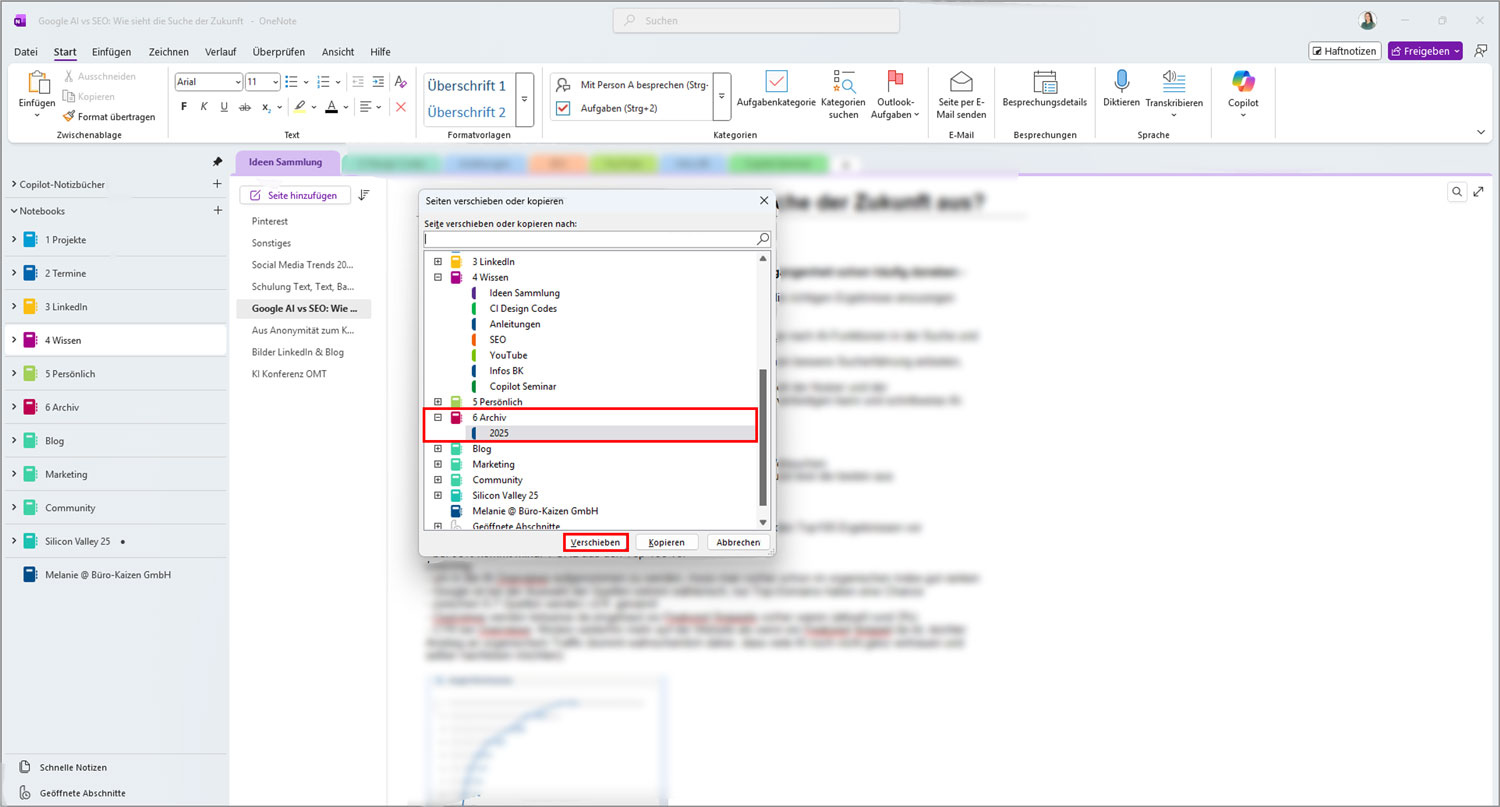The width and height of the screenshot is (1500, 807).
Task: Open the Copilot assistant
Action: pos(1243,90)
